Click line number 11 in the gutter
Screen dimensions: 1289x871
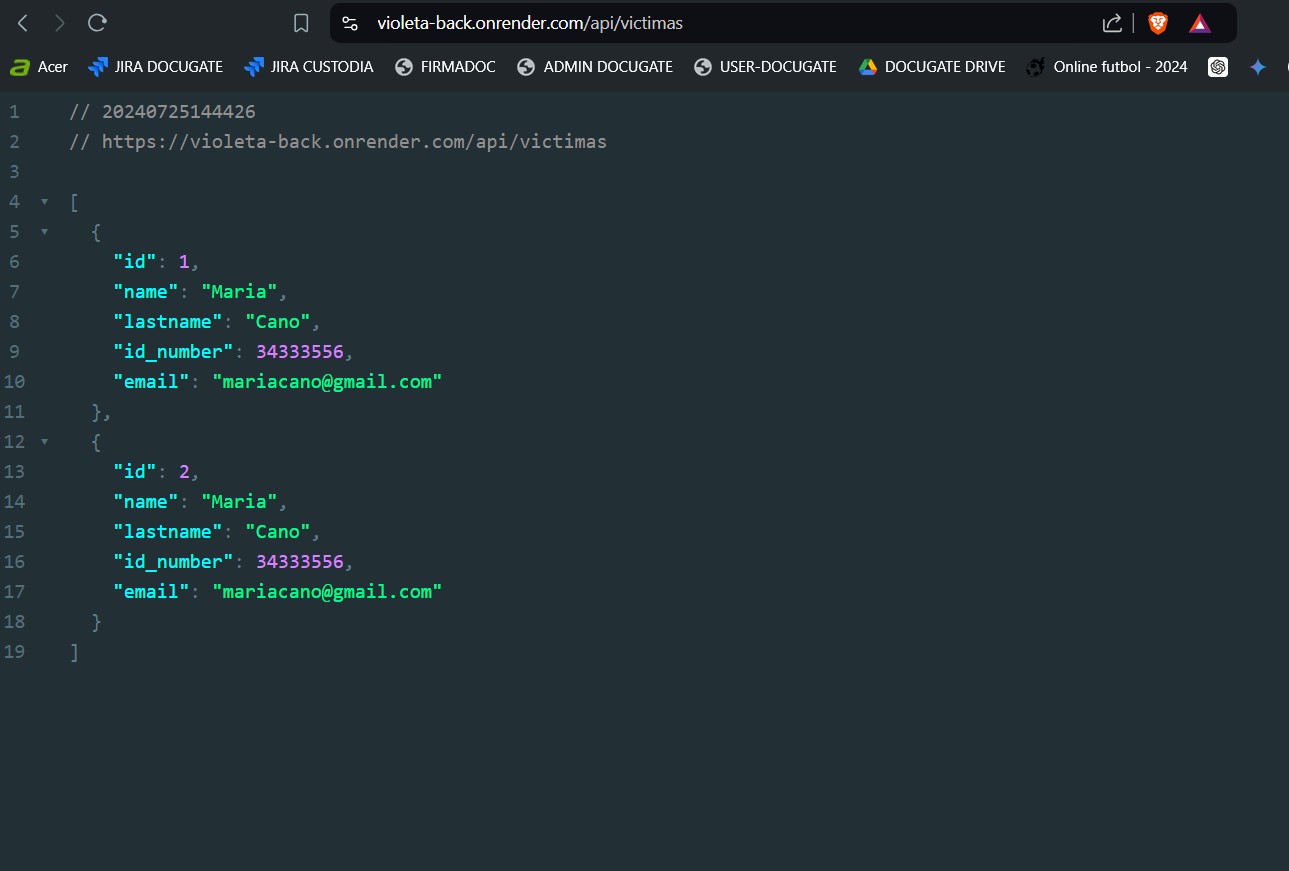pyautogui.click(x=14, y=412)
